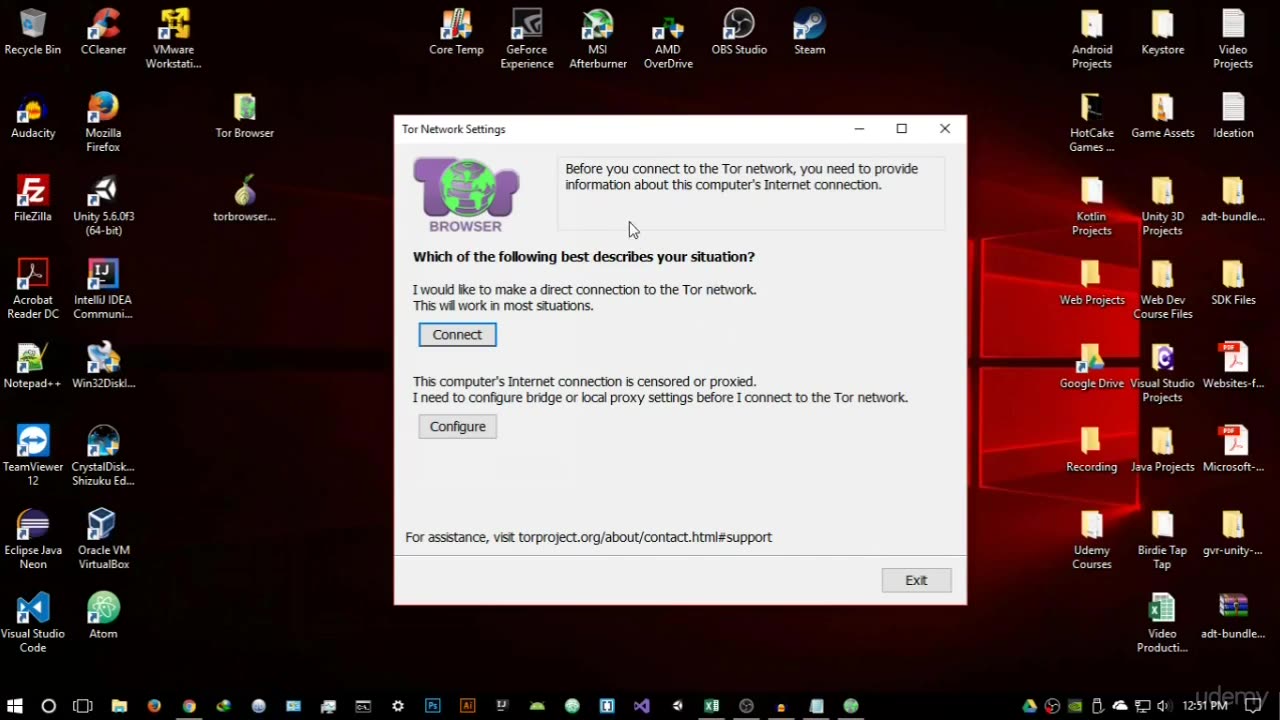Select the Visual Studio Projects icon
The width and height of the screenshot is (1280, 720).
click(1162, 372)
